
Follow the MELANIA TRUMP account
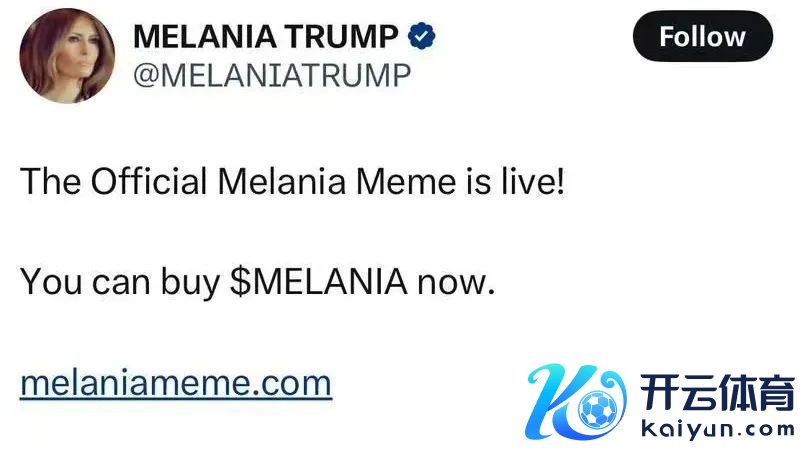(x=703, y=37)
